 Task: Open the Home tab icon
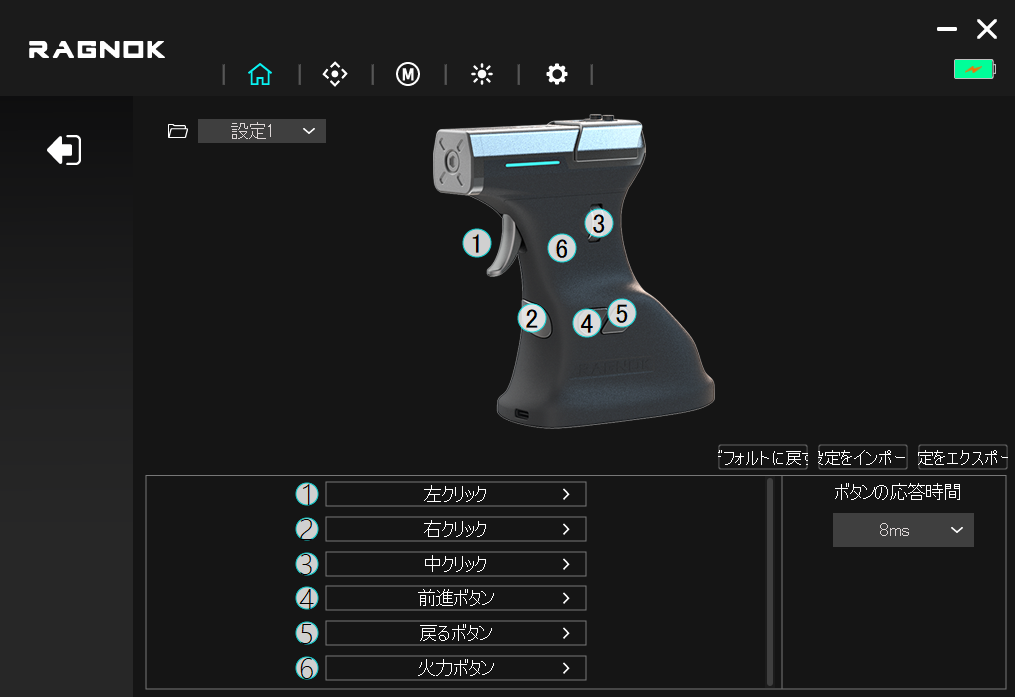[x=260, y=75]
